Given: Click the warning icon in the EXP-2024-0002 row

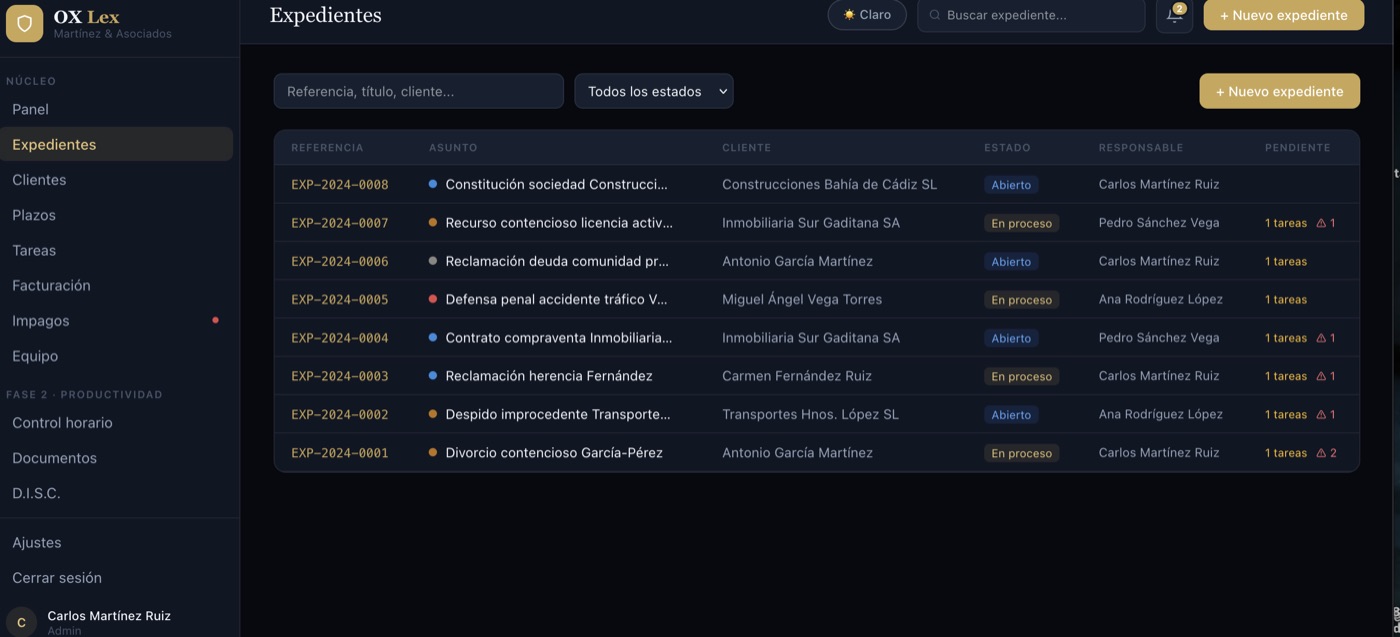Looking at the screenshot, I should [x=1321, y=414].
